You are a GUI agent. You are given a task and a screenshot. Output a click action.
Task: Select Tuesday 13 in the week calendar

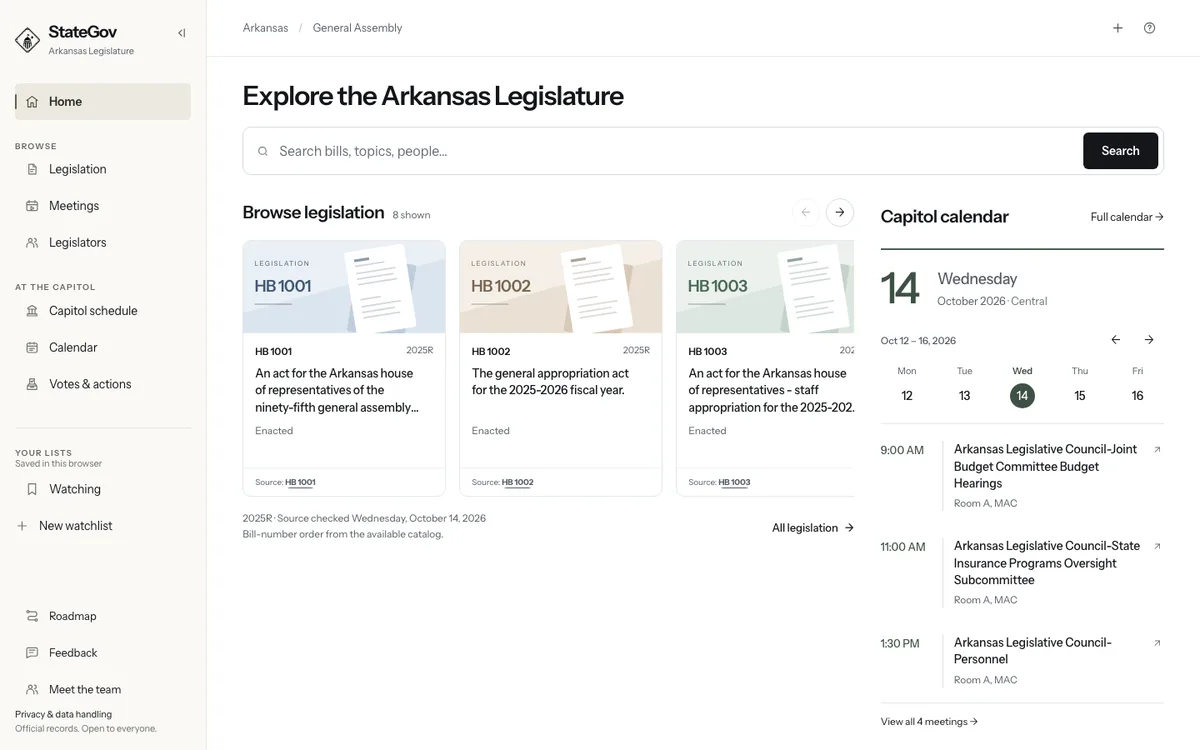pyautogui.click(x=965, y=385)
